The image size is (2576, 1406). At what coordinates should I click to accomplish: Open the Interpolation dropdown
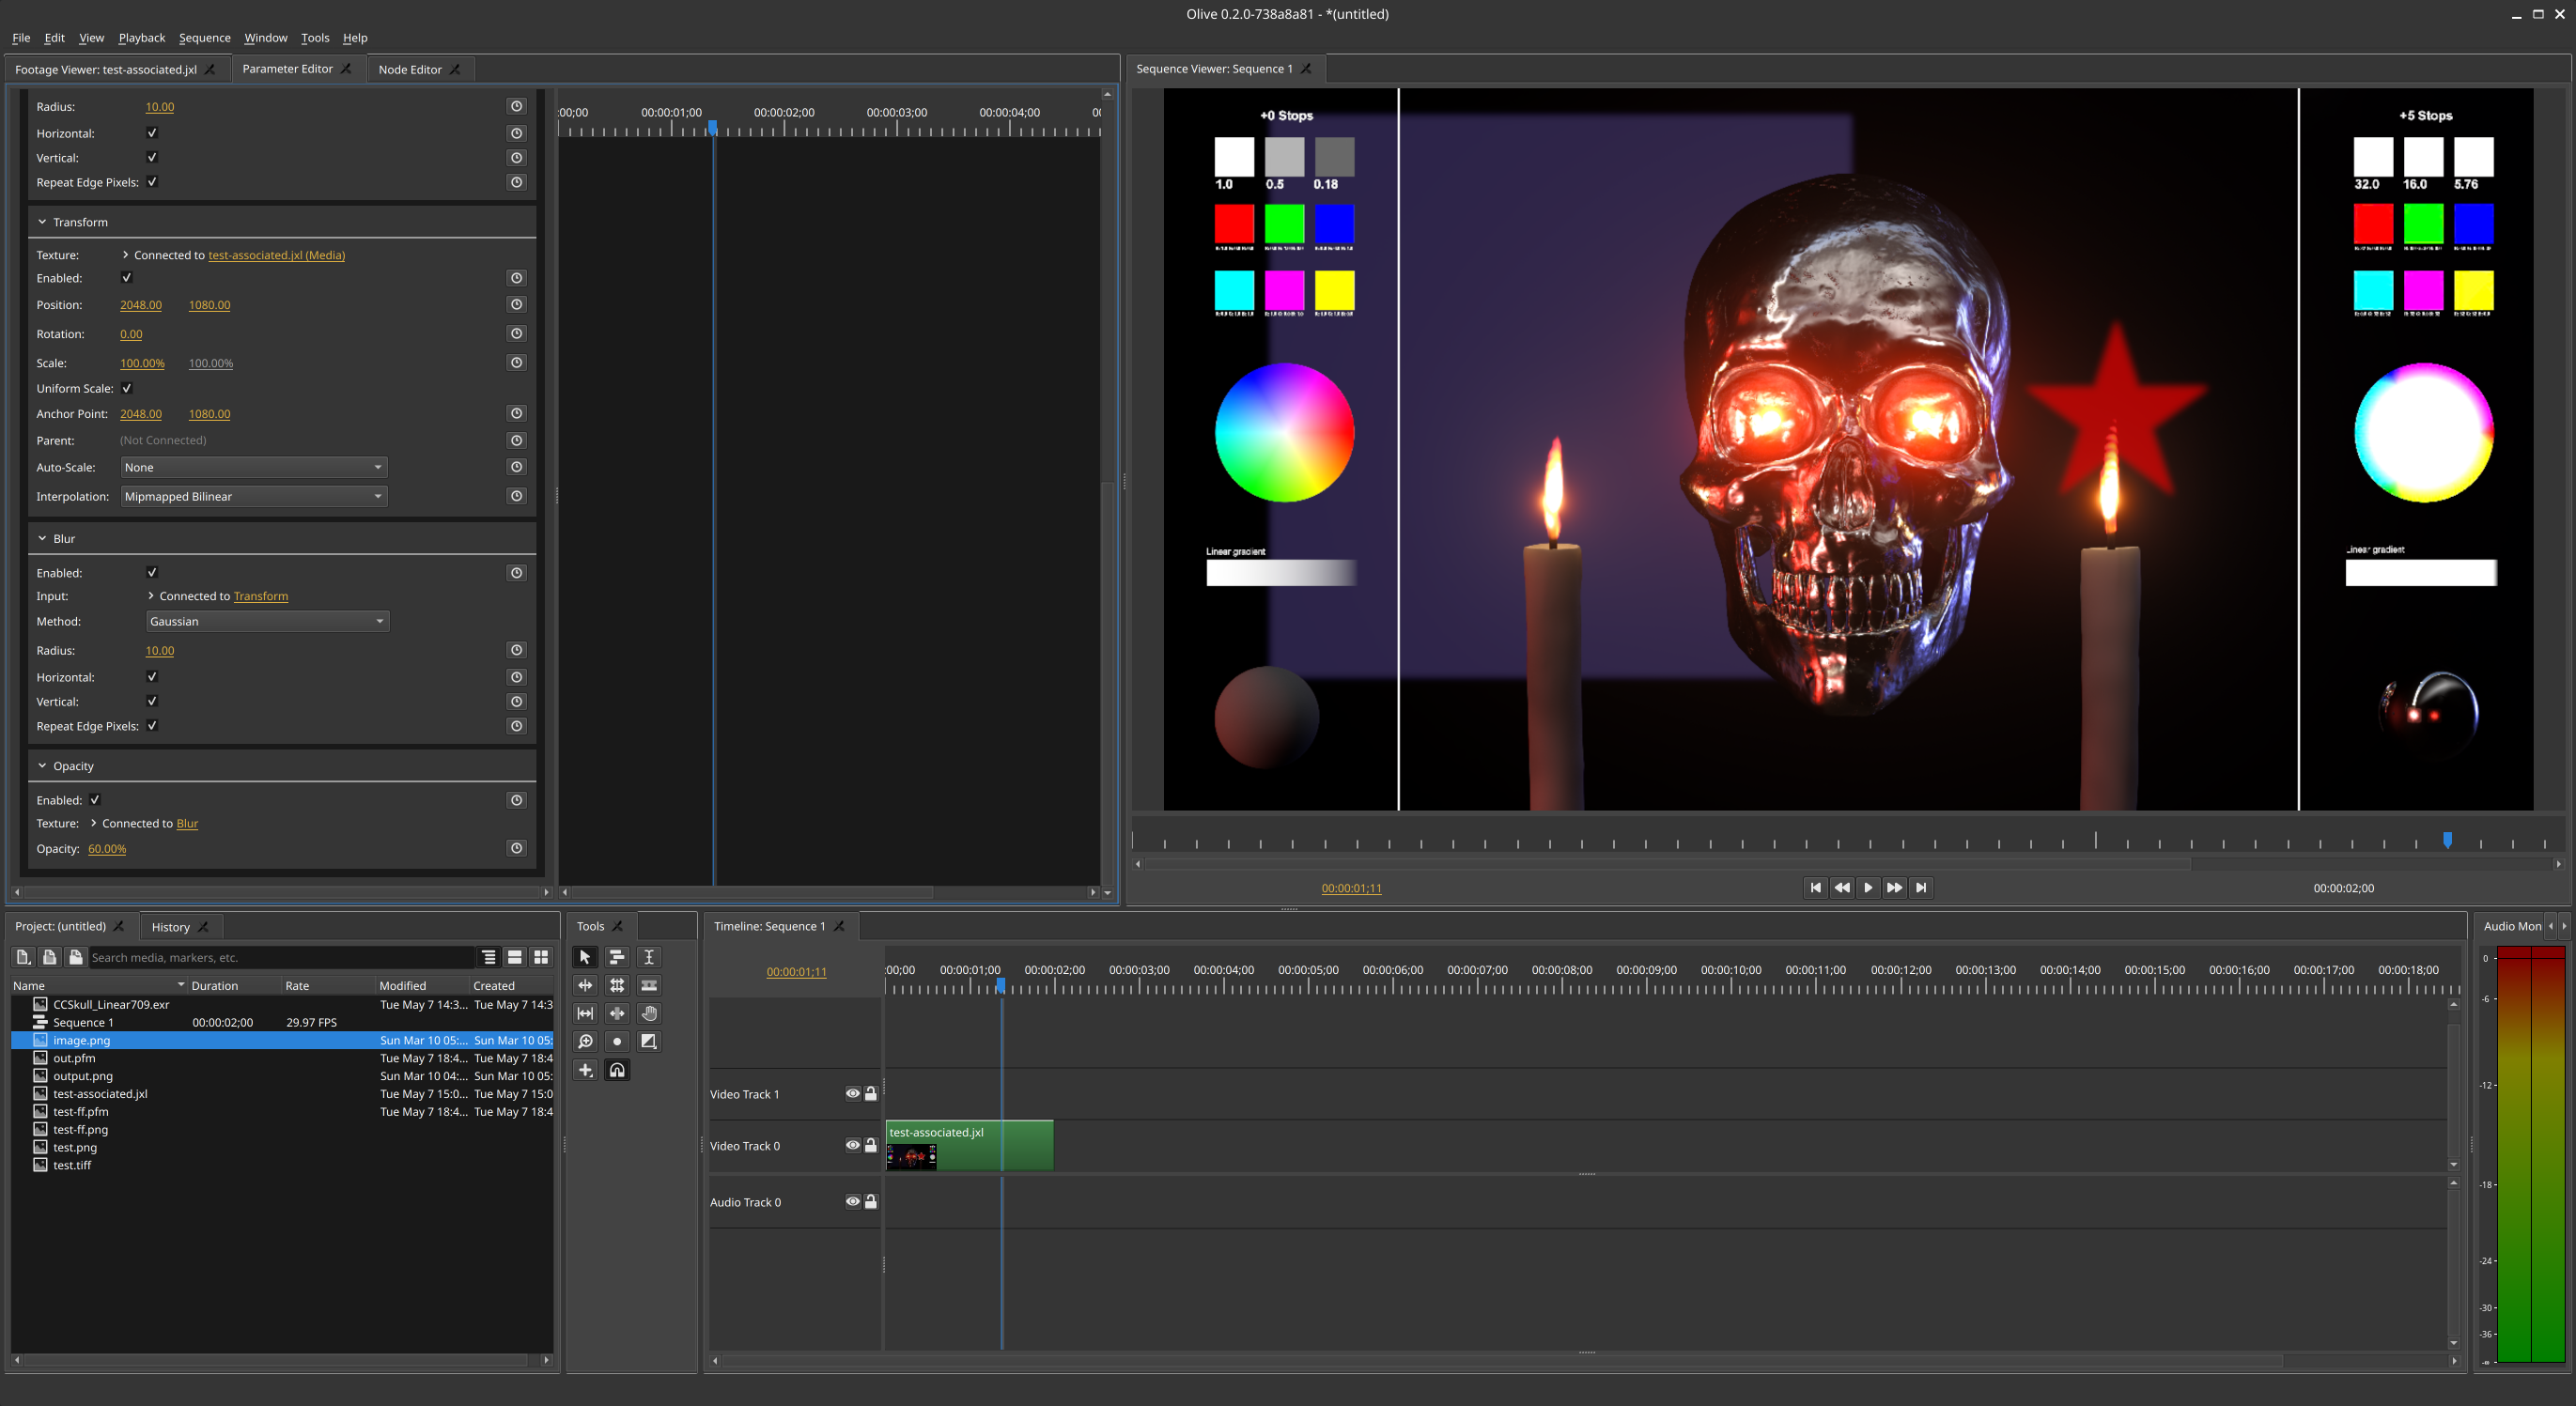[253, 496]
